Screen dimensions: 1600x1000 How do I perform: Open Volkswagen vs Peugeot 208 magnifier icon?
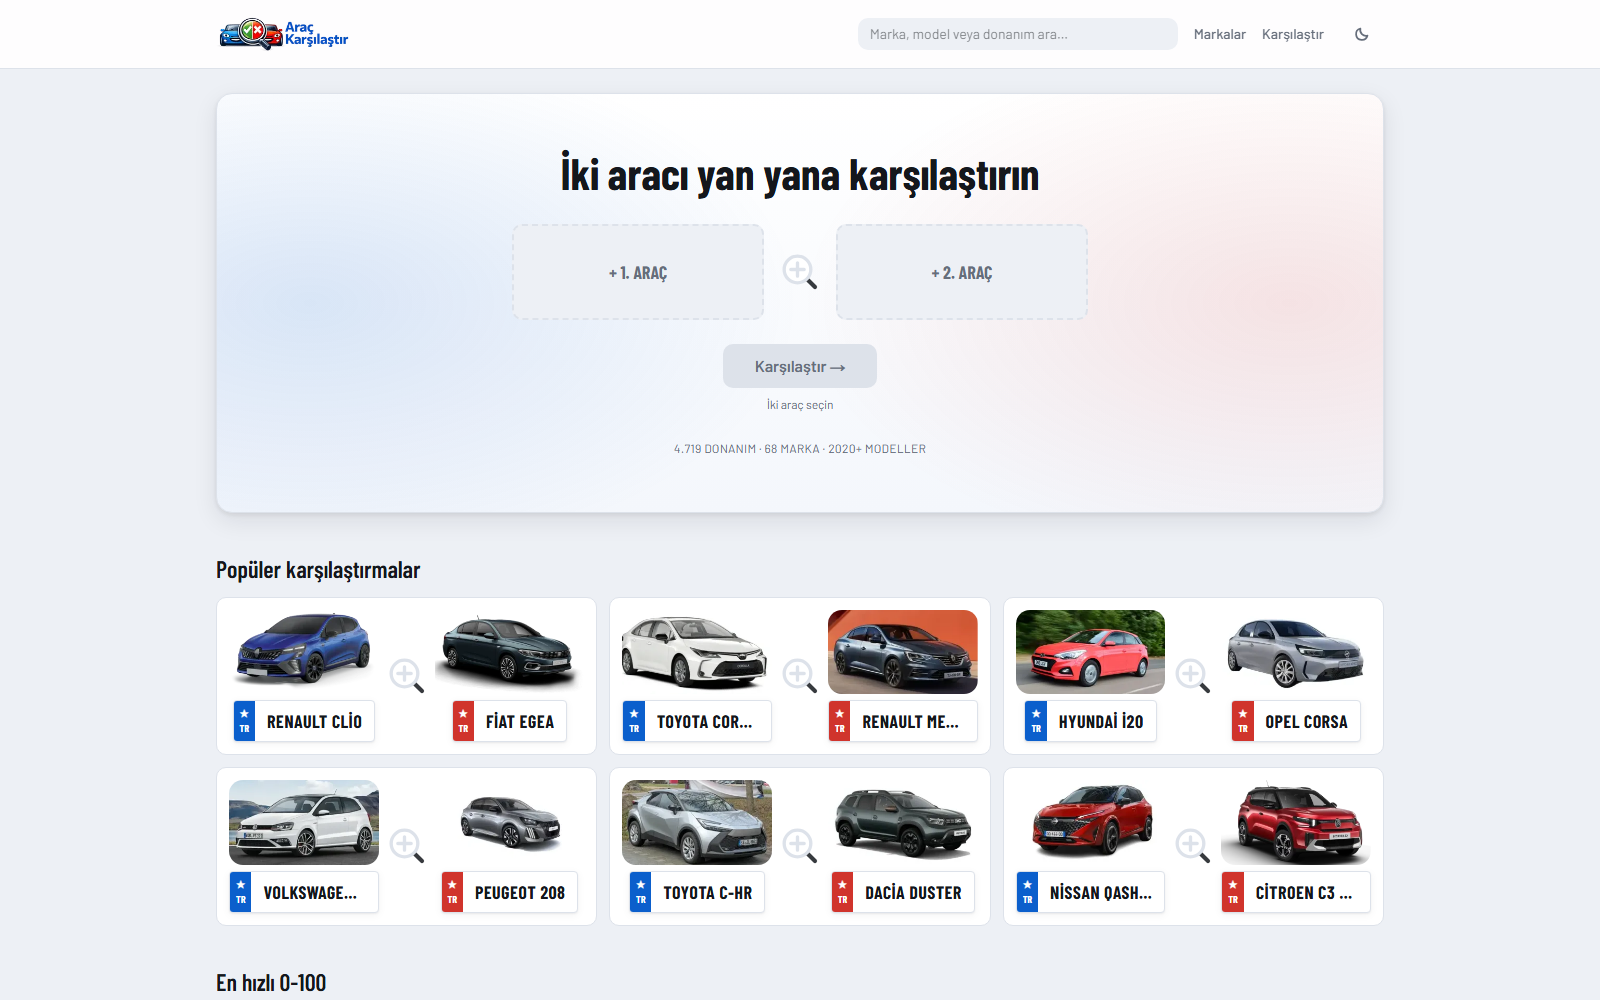(407, 846)
